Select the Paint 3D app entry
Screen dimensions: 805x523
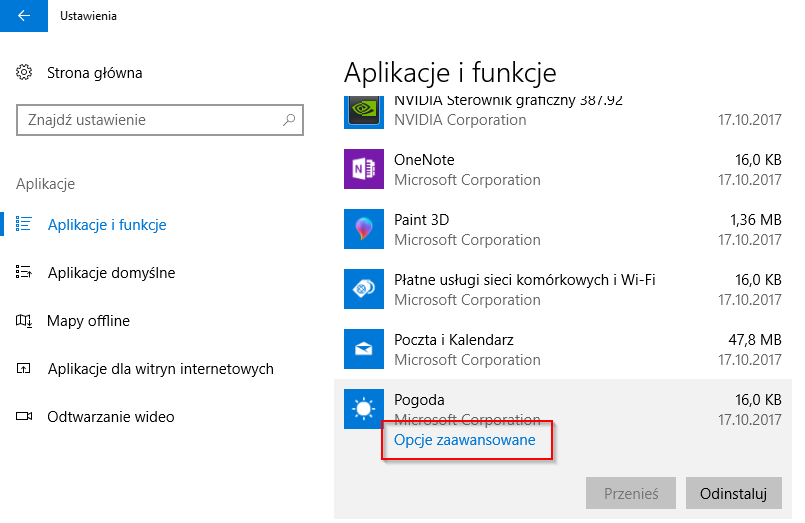coord(563,229)
